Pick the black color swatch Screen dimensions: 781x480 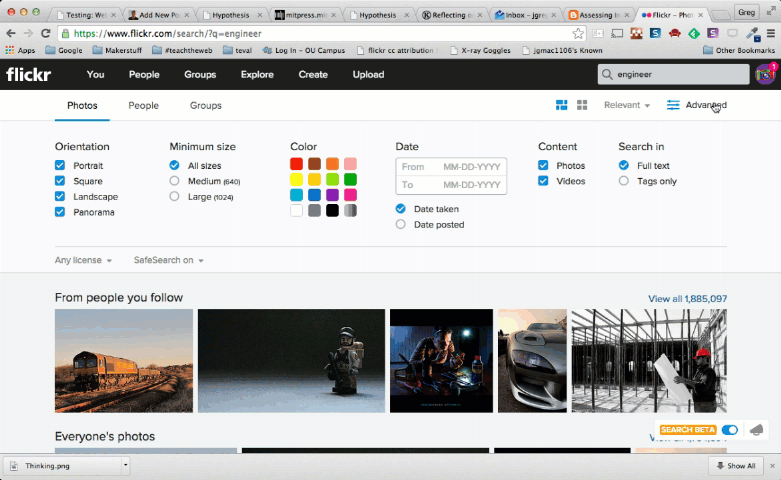tap(332, 210)
